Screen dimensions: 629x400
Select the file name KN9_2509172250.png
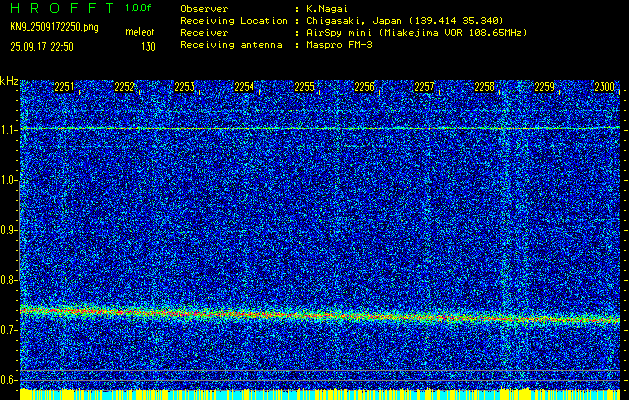54,28
